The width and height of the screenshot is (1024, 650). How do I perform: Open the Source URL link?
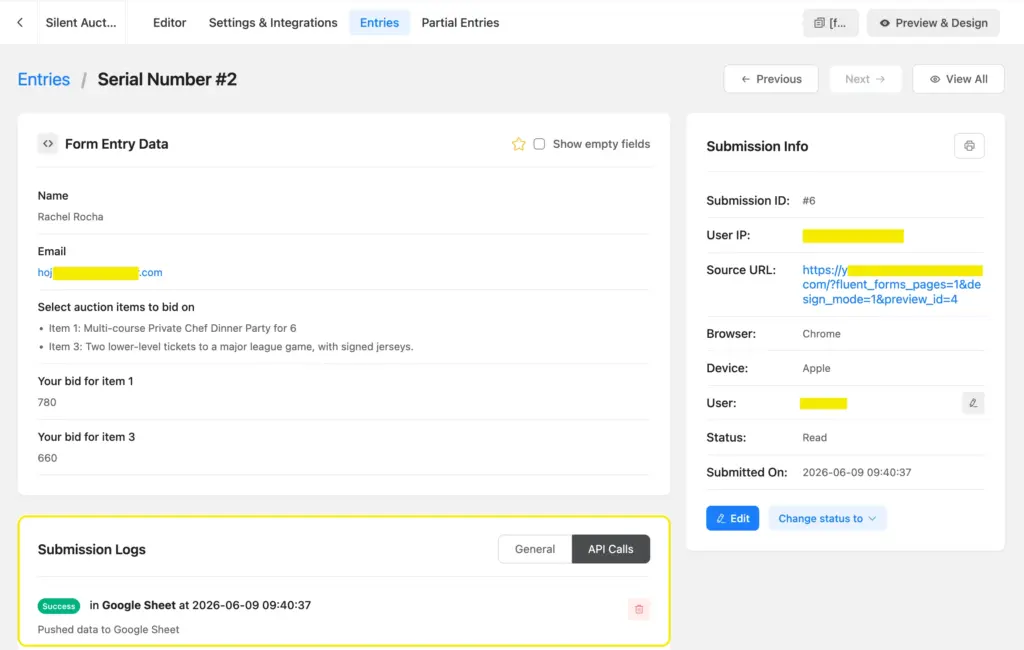(x=892, y=285)
